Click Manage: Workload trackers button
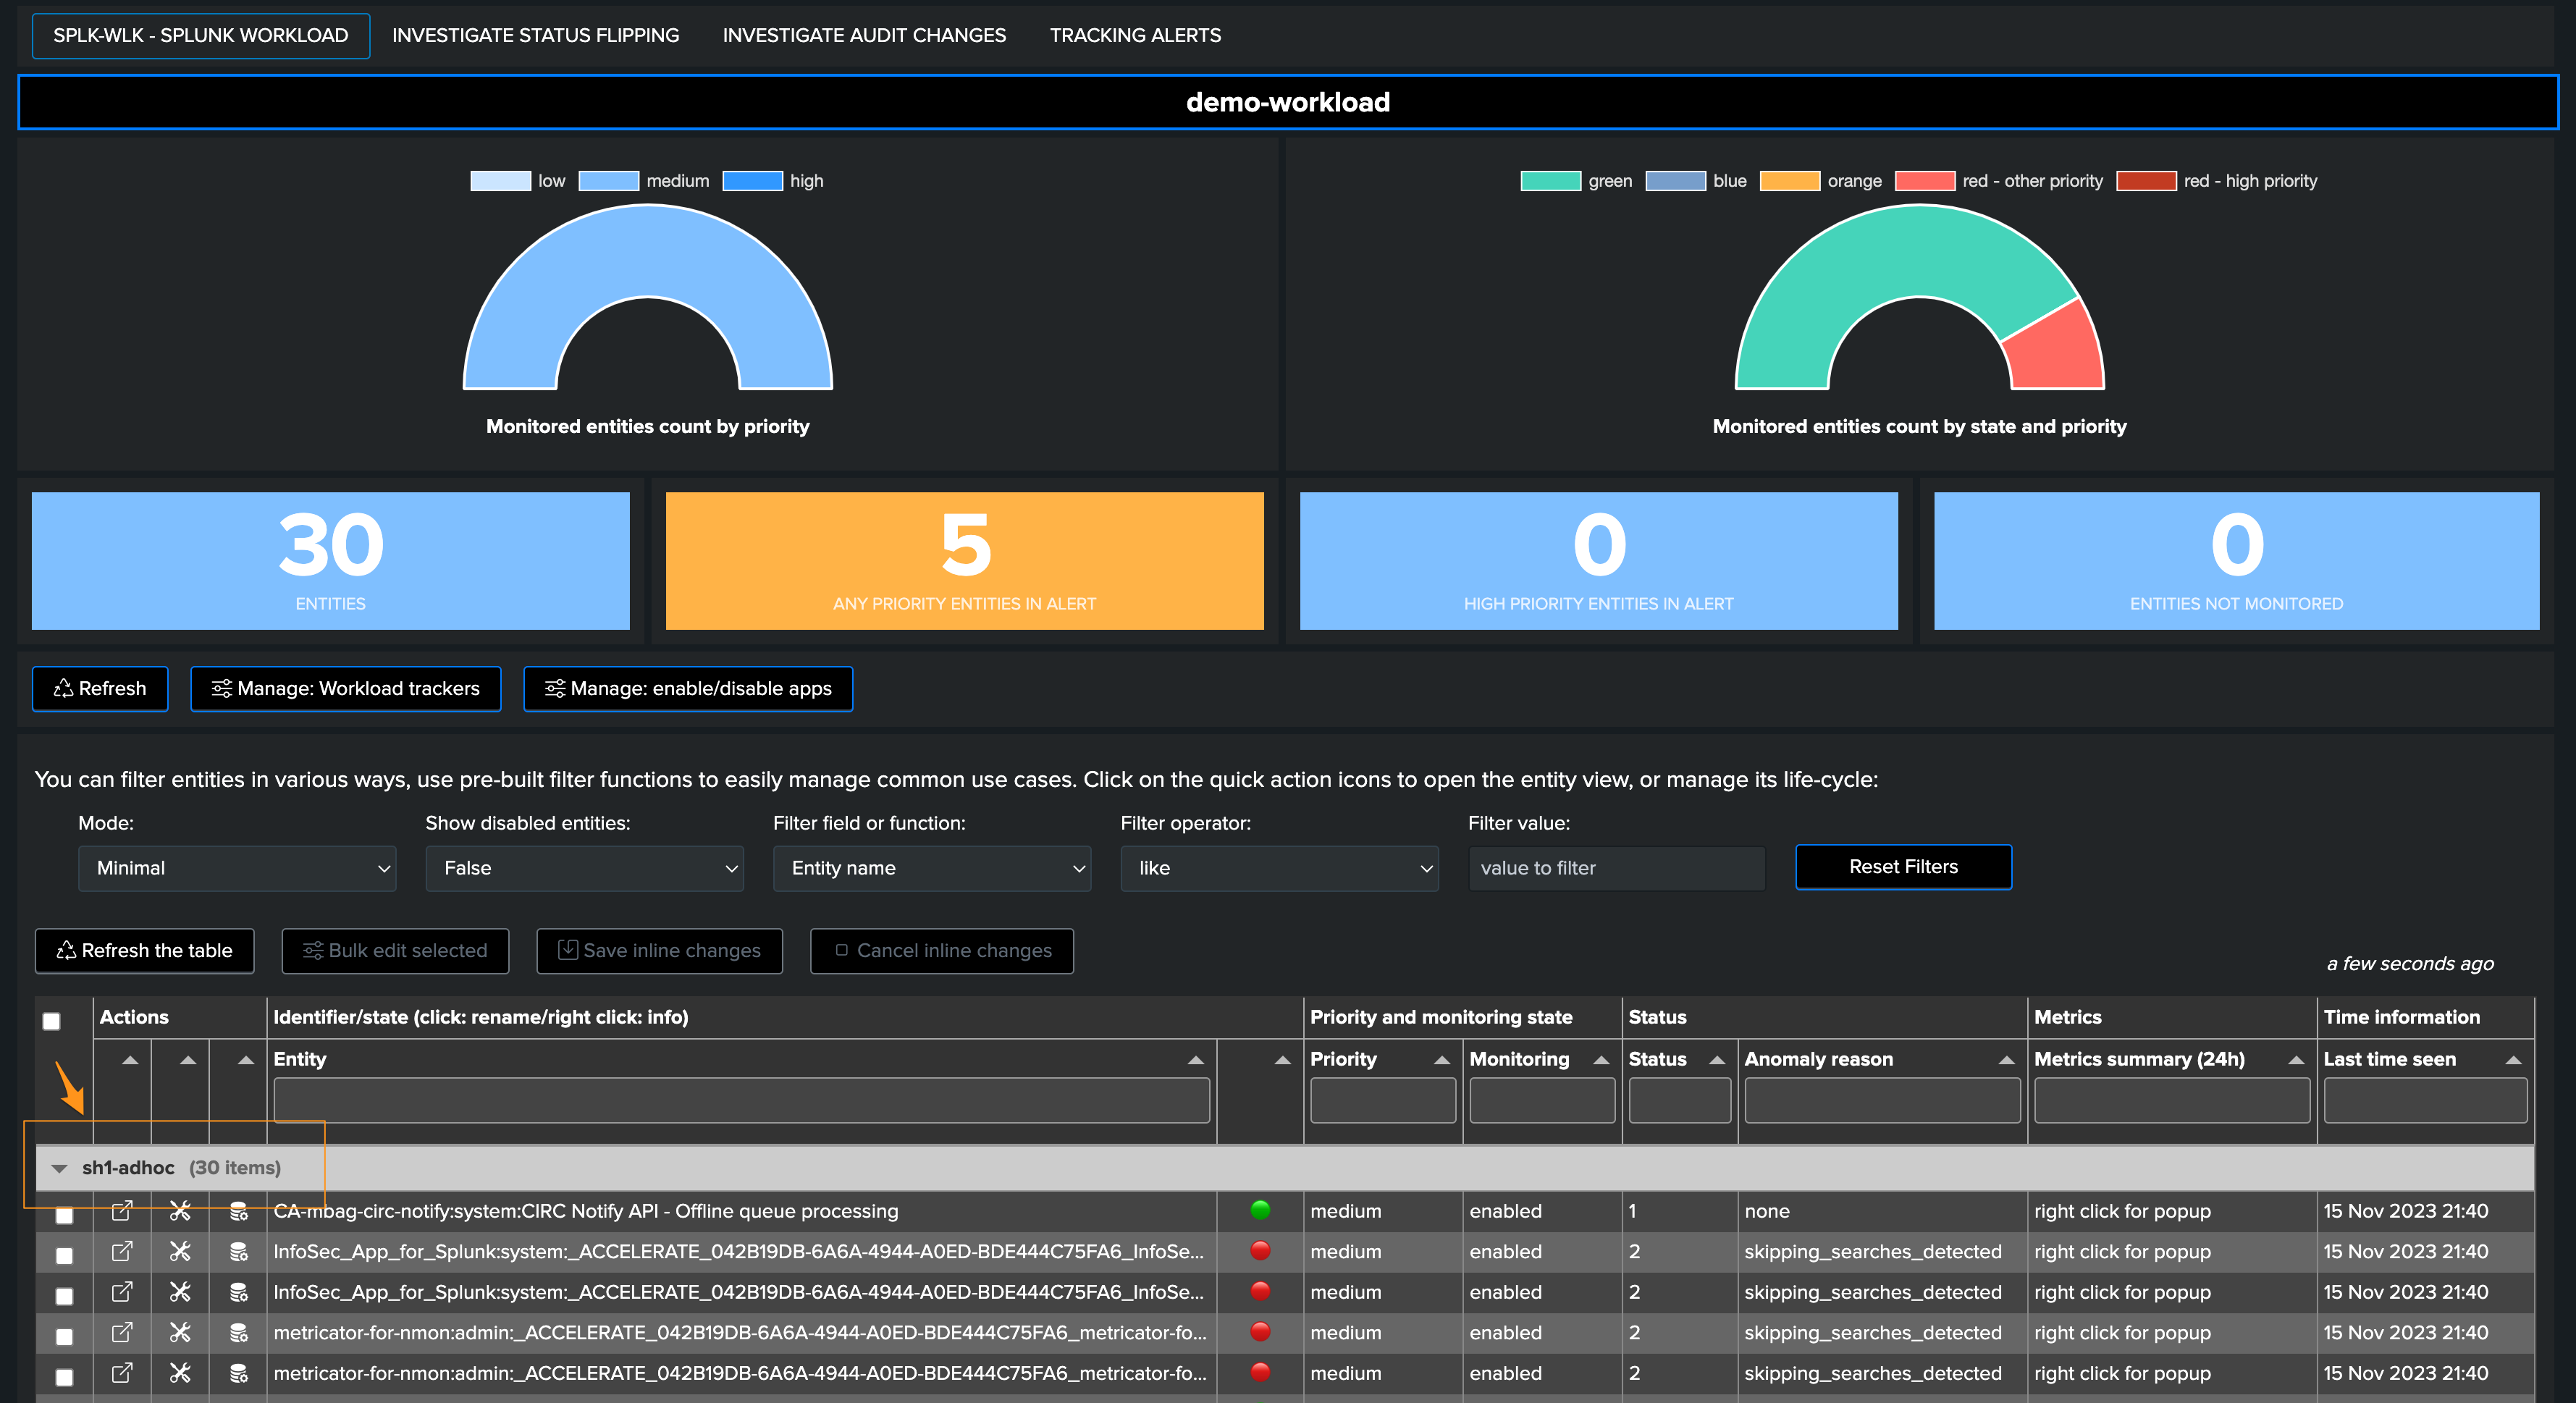The image size is (2576, 1403). pyautogui.click(x=346, y=689)
